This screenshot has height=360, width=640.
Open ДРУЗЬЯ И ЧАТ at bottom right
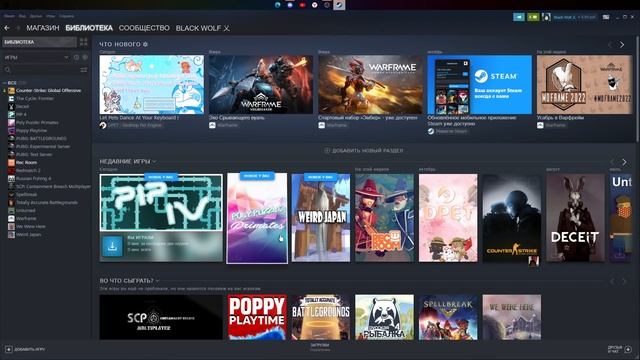620,349
